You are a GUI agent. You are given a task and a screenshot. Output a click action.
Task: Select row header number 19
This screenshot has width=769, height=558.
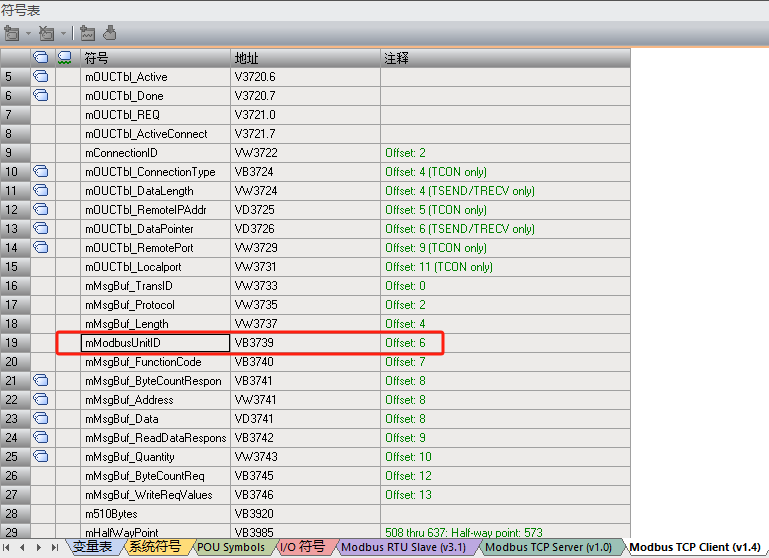(15, 342)
